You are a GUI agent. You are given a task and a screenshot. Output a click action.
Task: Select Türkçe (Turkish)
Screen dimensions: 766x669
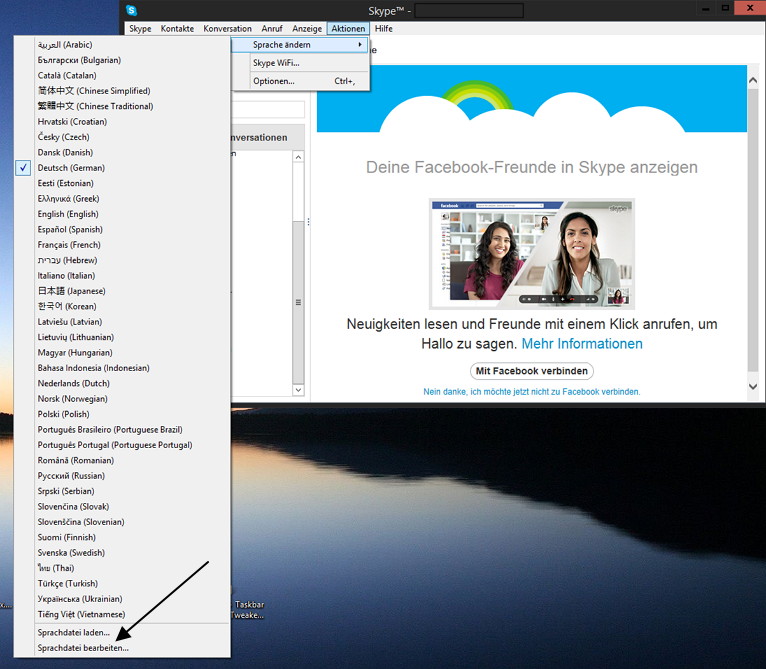(122, 583)
